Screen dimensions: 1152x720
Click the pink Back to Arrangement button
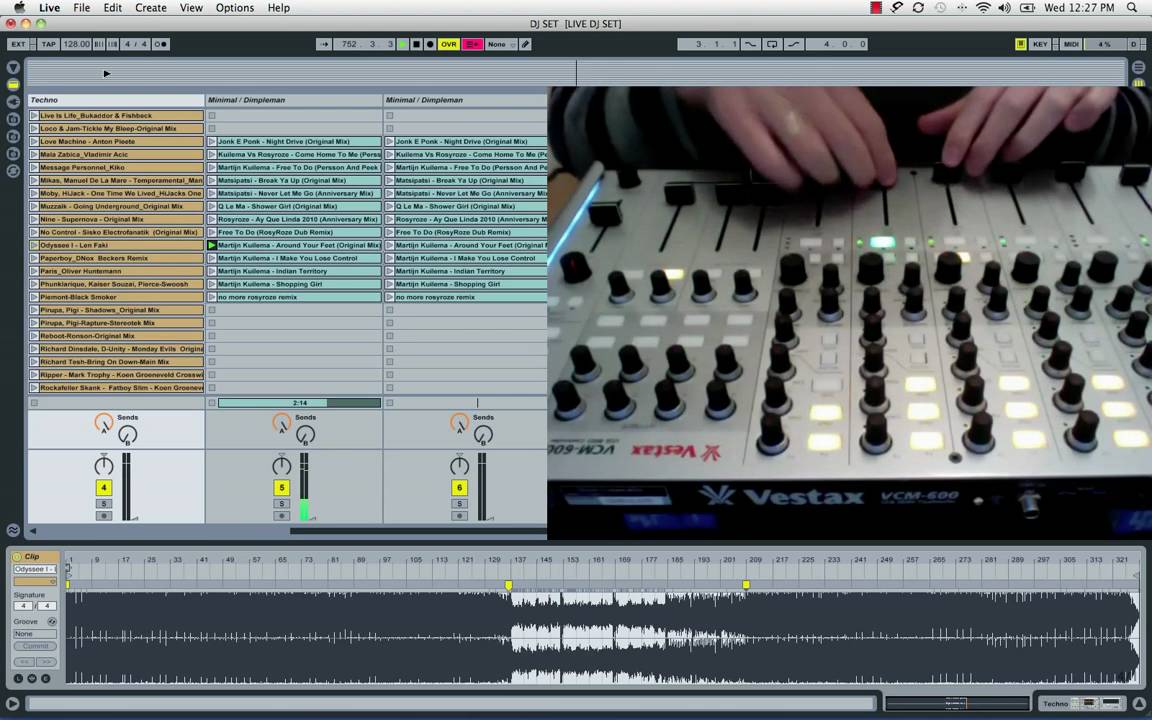472,44
